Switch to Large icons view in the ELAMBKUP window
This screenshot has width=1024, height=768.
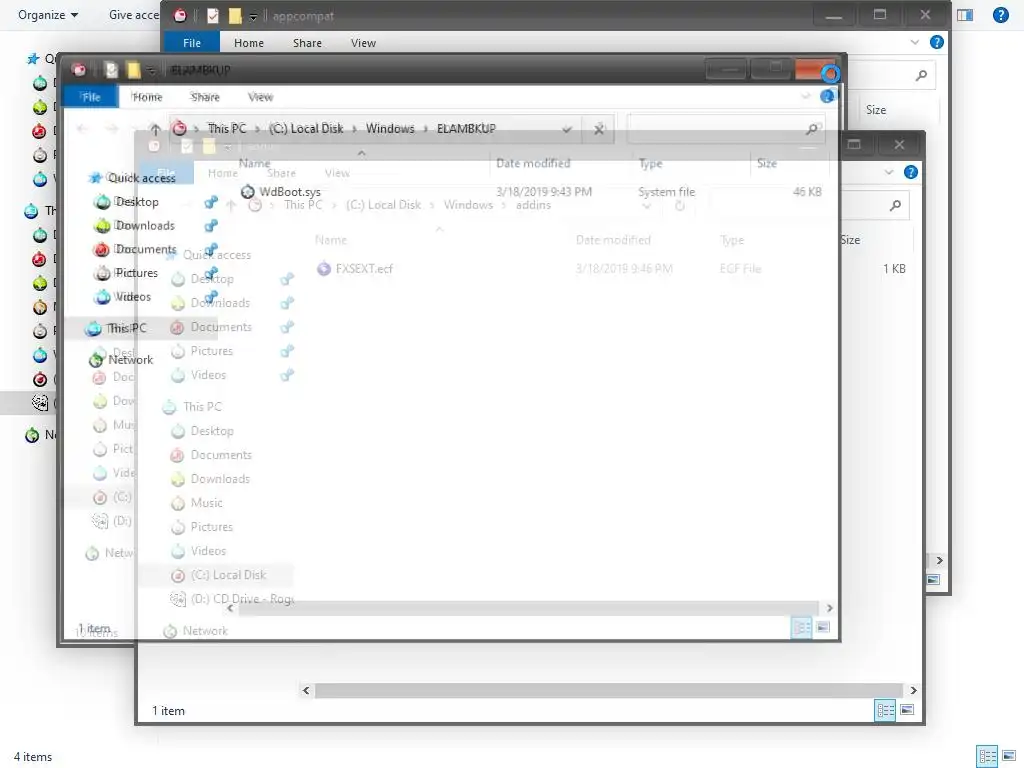(x=824, y=628)
